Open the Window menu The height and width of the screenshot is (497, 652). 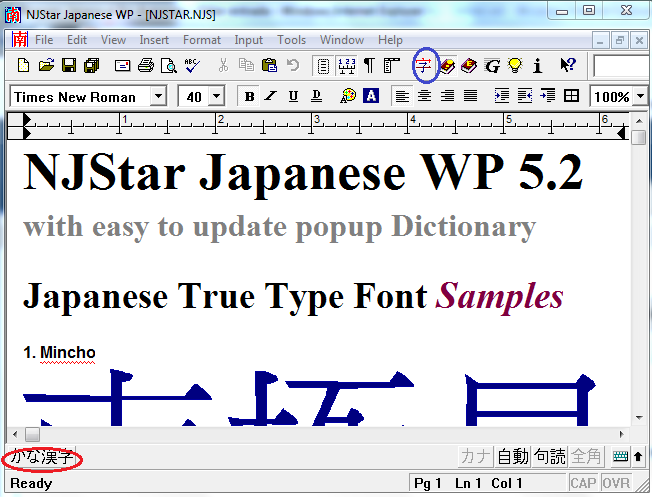[x=342, y=40]
